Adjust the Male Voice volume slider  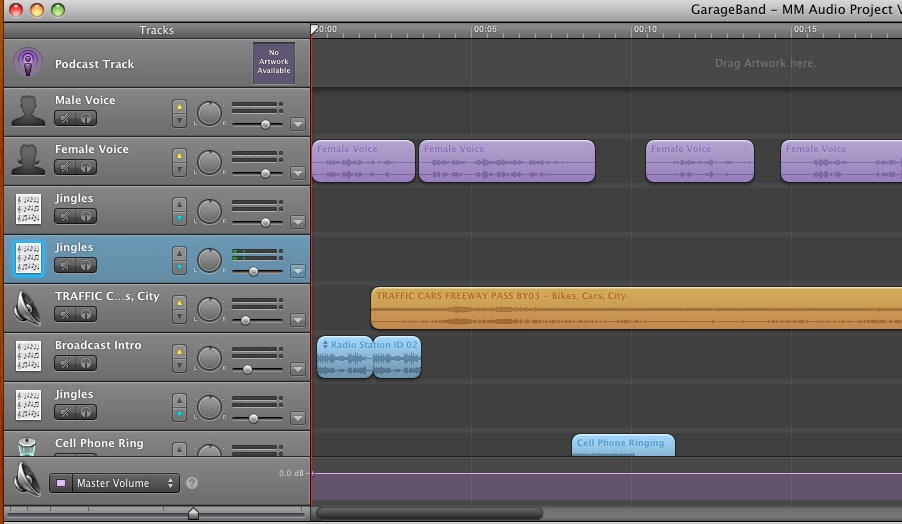(257, 124)
